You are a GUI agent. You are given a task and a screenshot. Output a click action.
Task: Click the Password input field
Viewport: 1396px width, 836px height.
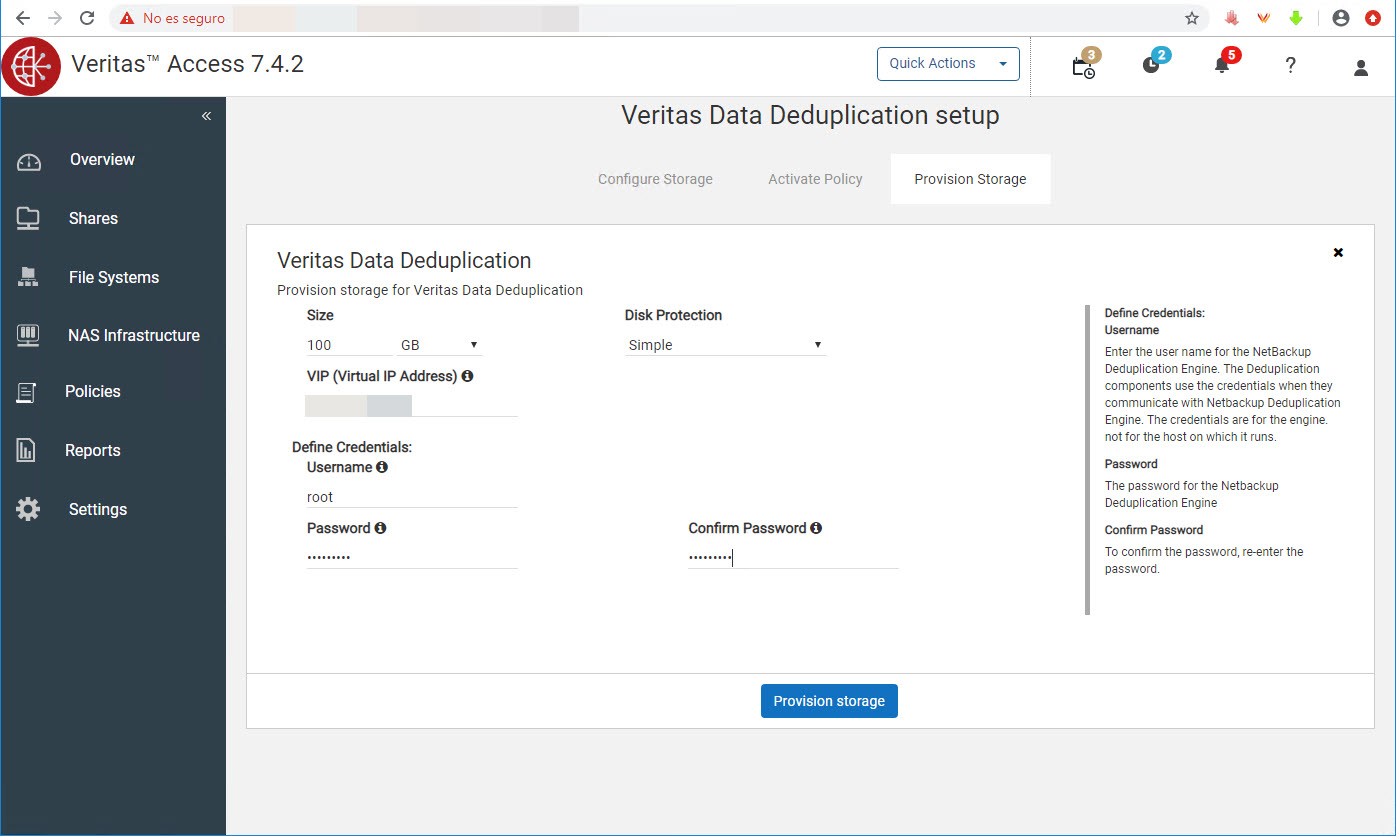(x=412, y=558)
